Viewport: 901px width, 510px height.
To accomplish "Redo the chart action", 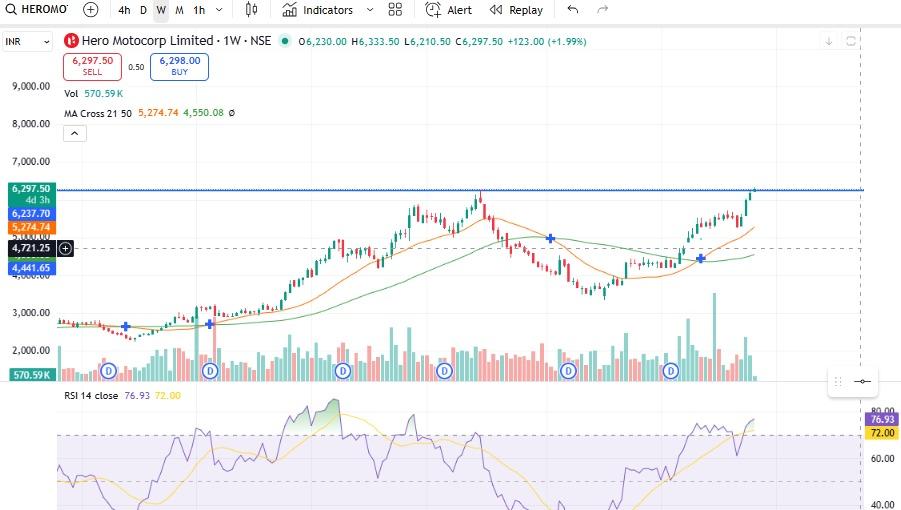I will (602, 10).
